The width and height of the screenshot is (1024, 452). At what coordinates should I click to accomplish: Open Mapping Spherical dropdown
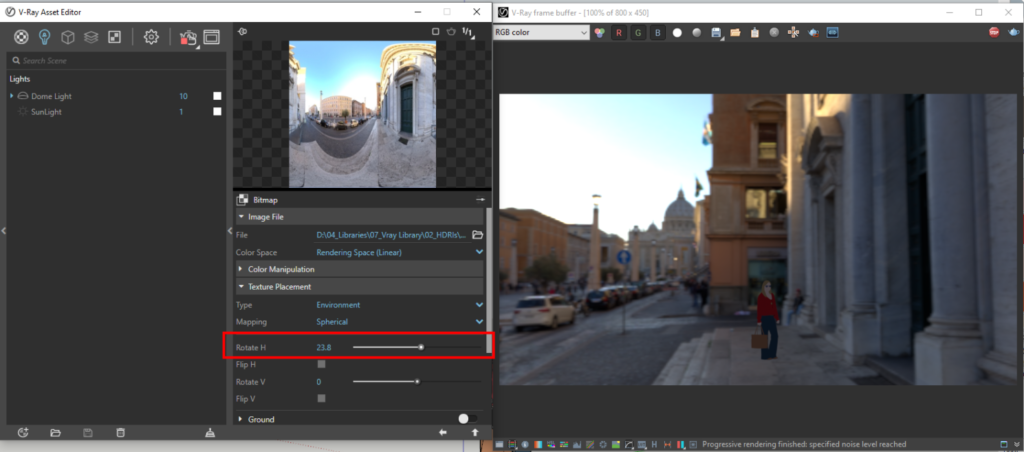tap(400, 322)
